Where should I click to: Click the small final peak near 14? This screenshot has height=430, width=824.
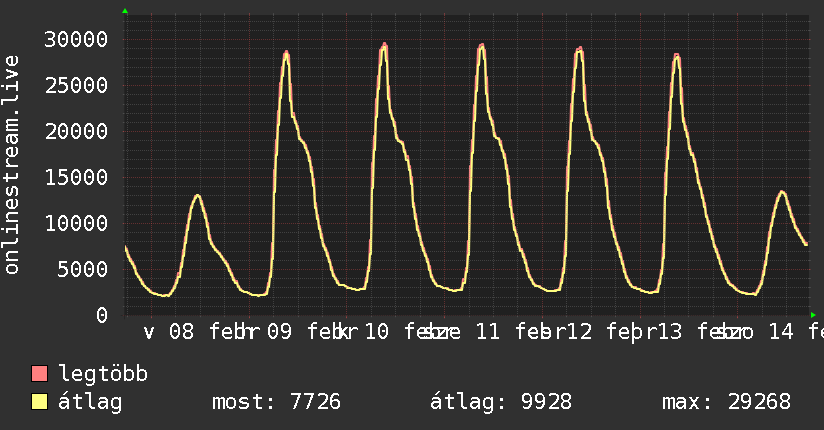(782, 192)
